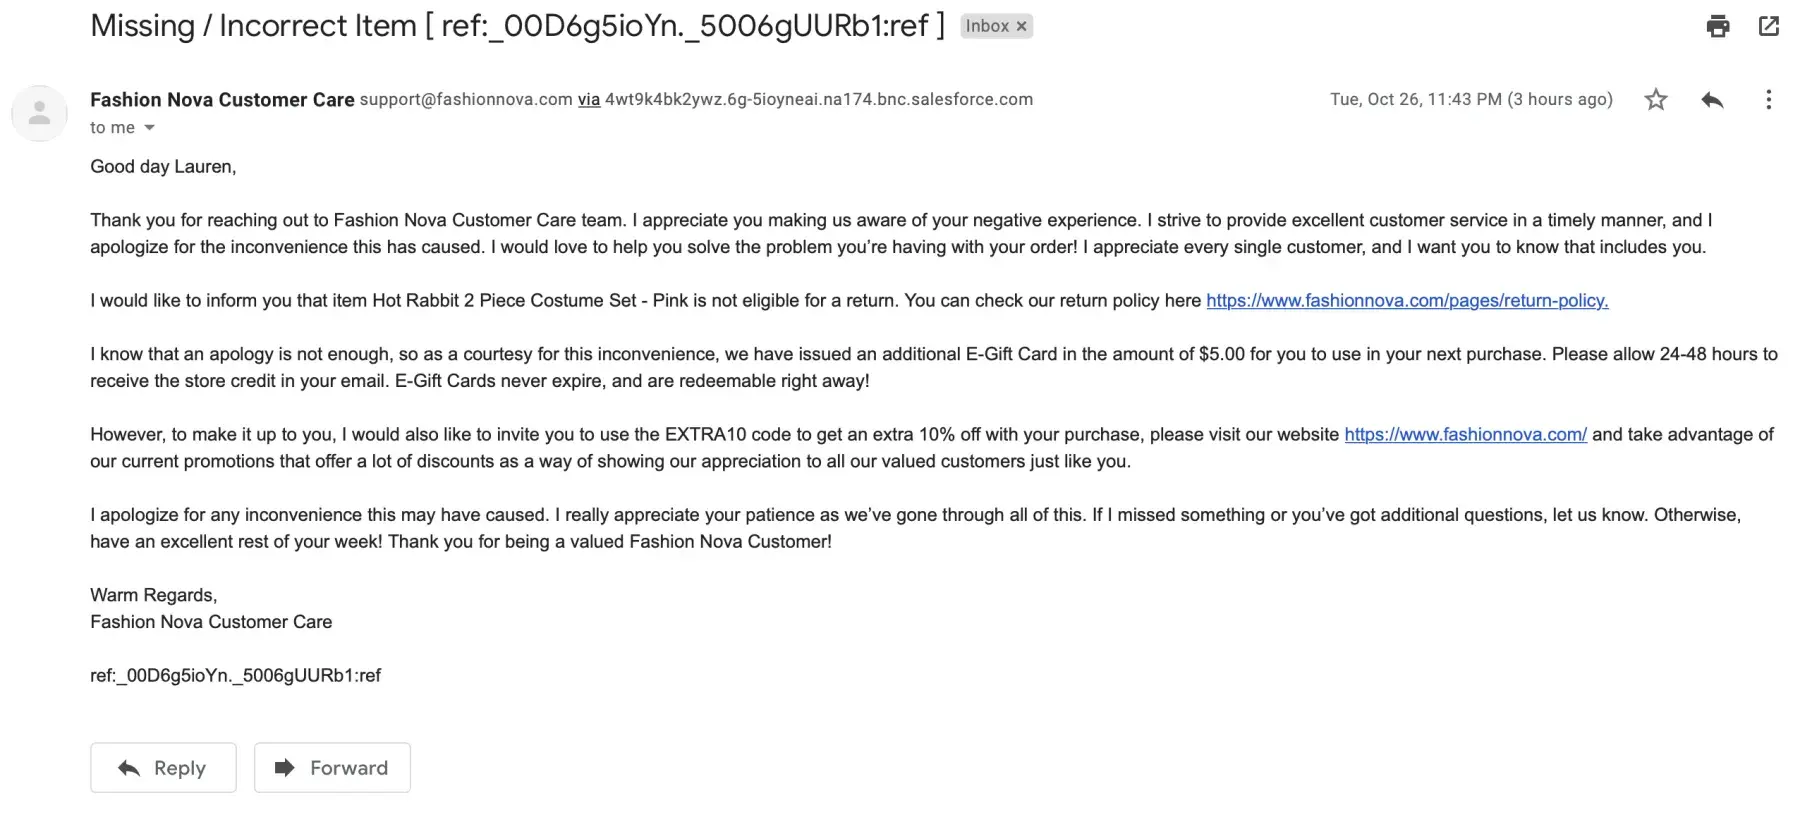Visit the fashionnova.com website link
Screen dimensions: 1800x817
click(1465, 435)
